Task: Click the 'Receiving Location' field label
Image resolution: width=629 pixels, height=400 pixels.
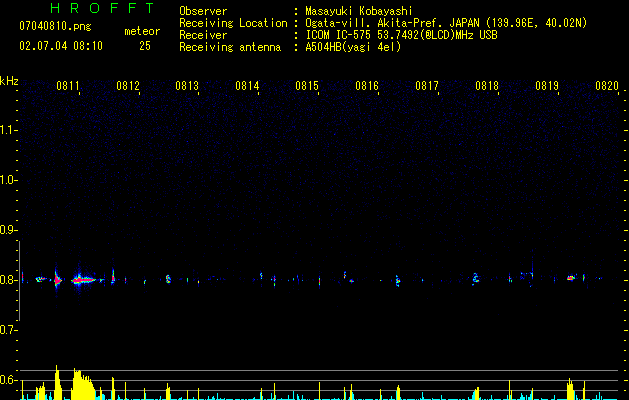Action: 233,23
